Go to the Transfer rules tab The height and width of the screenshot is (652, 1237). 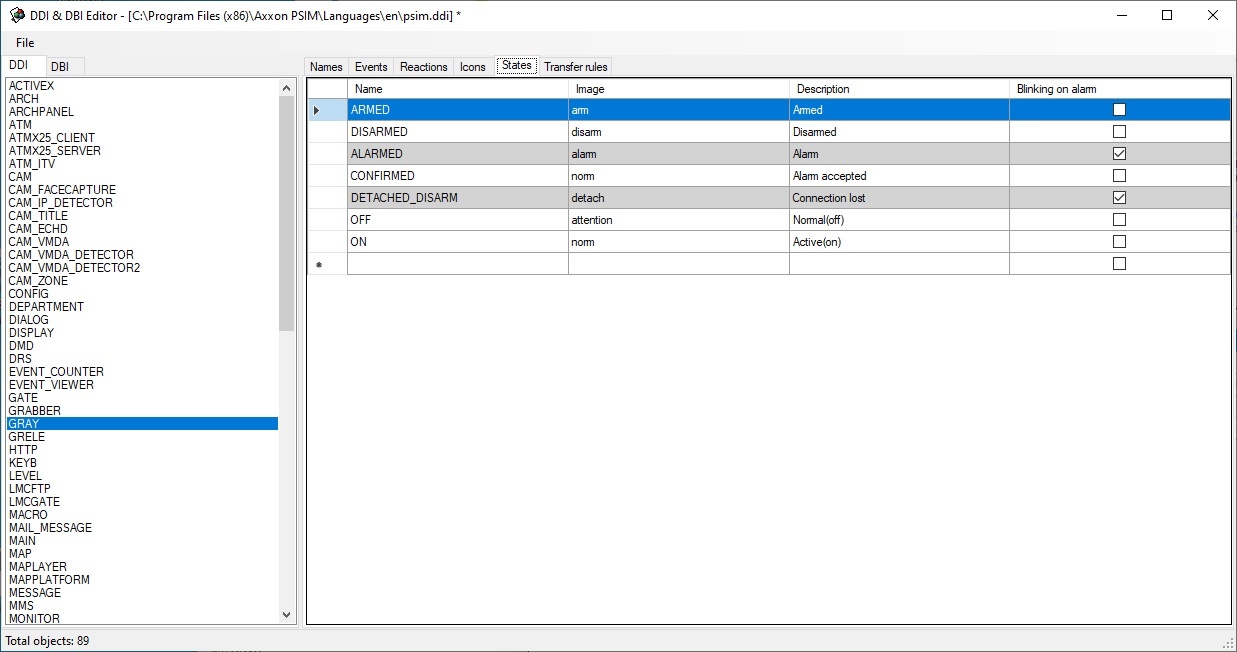click(575, 67)
